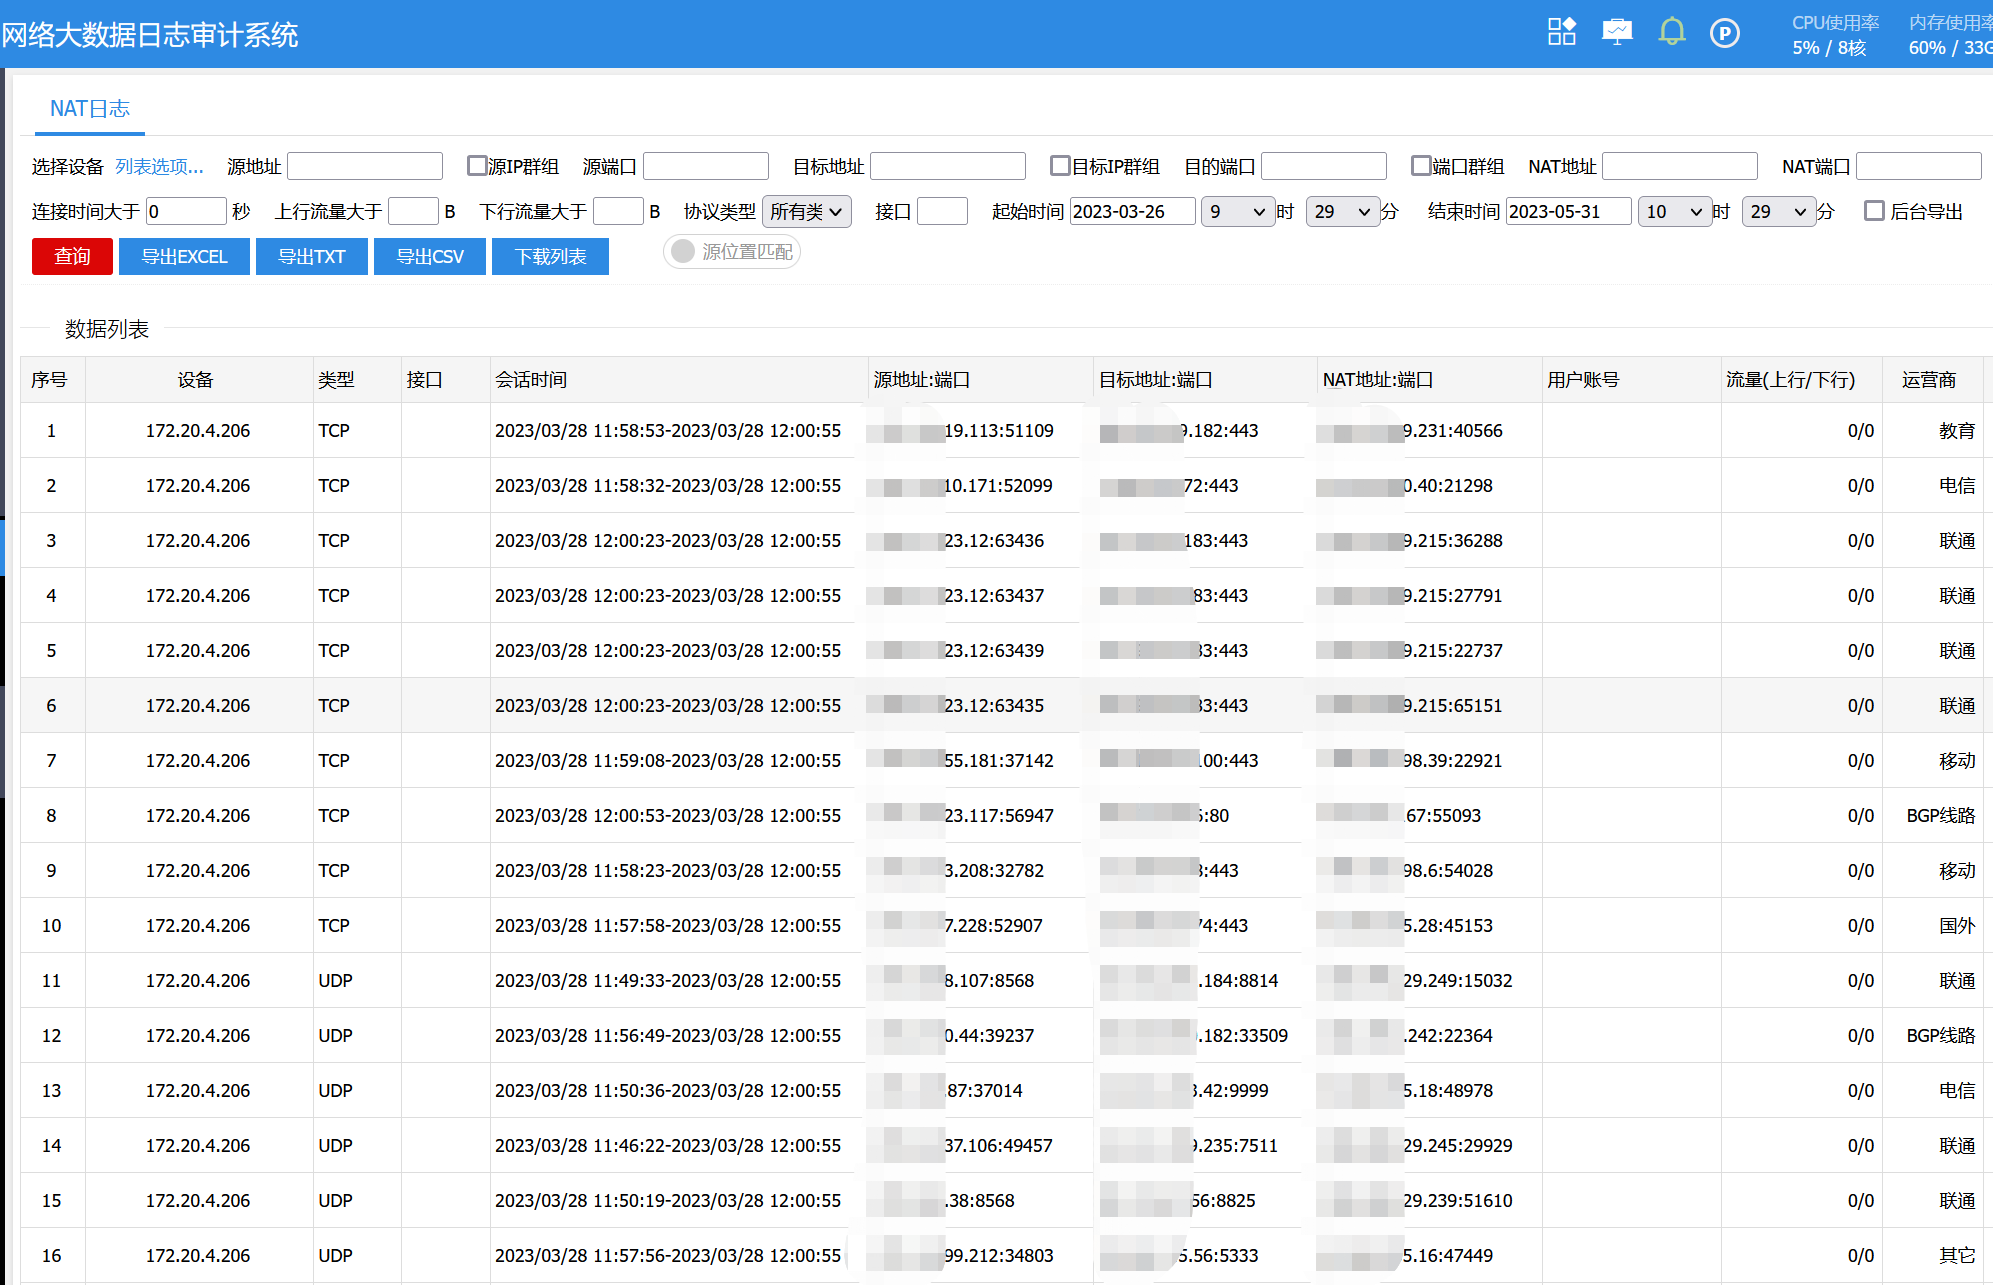The width and height of the screenshot is (1993, 1285).
Task: Click session time in row 2 starting 11:58:32
Action: tap(668, 486)
